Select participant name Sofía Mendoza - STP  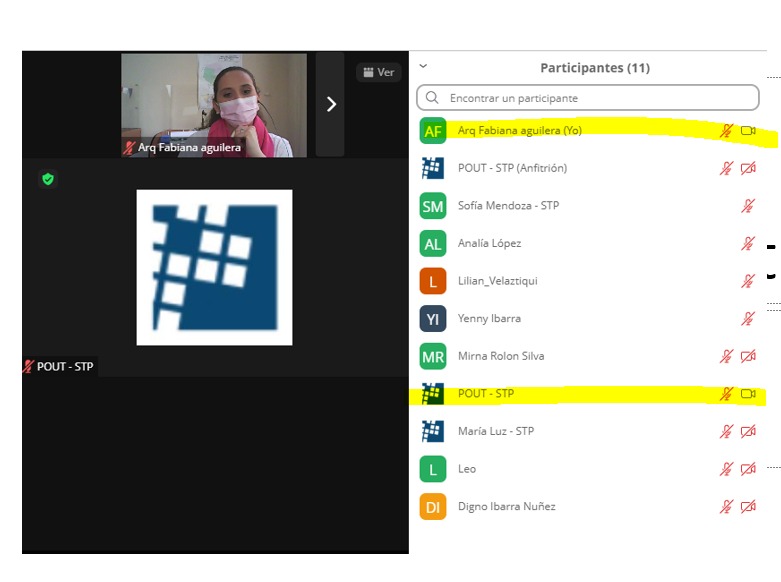(x=509, y=205)
